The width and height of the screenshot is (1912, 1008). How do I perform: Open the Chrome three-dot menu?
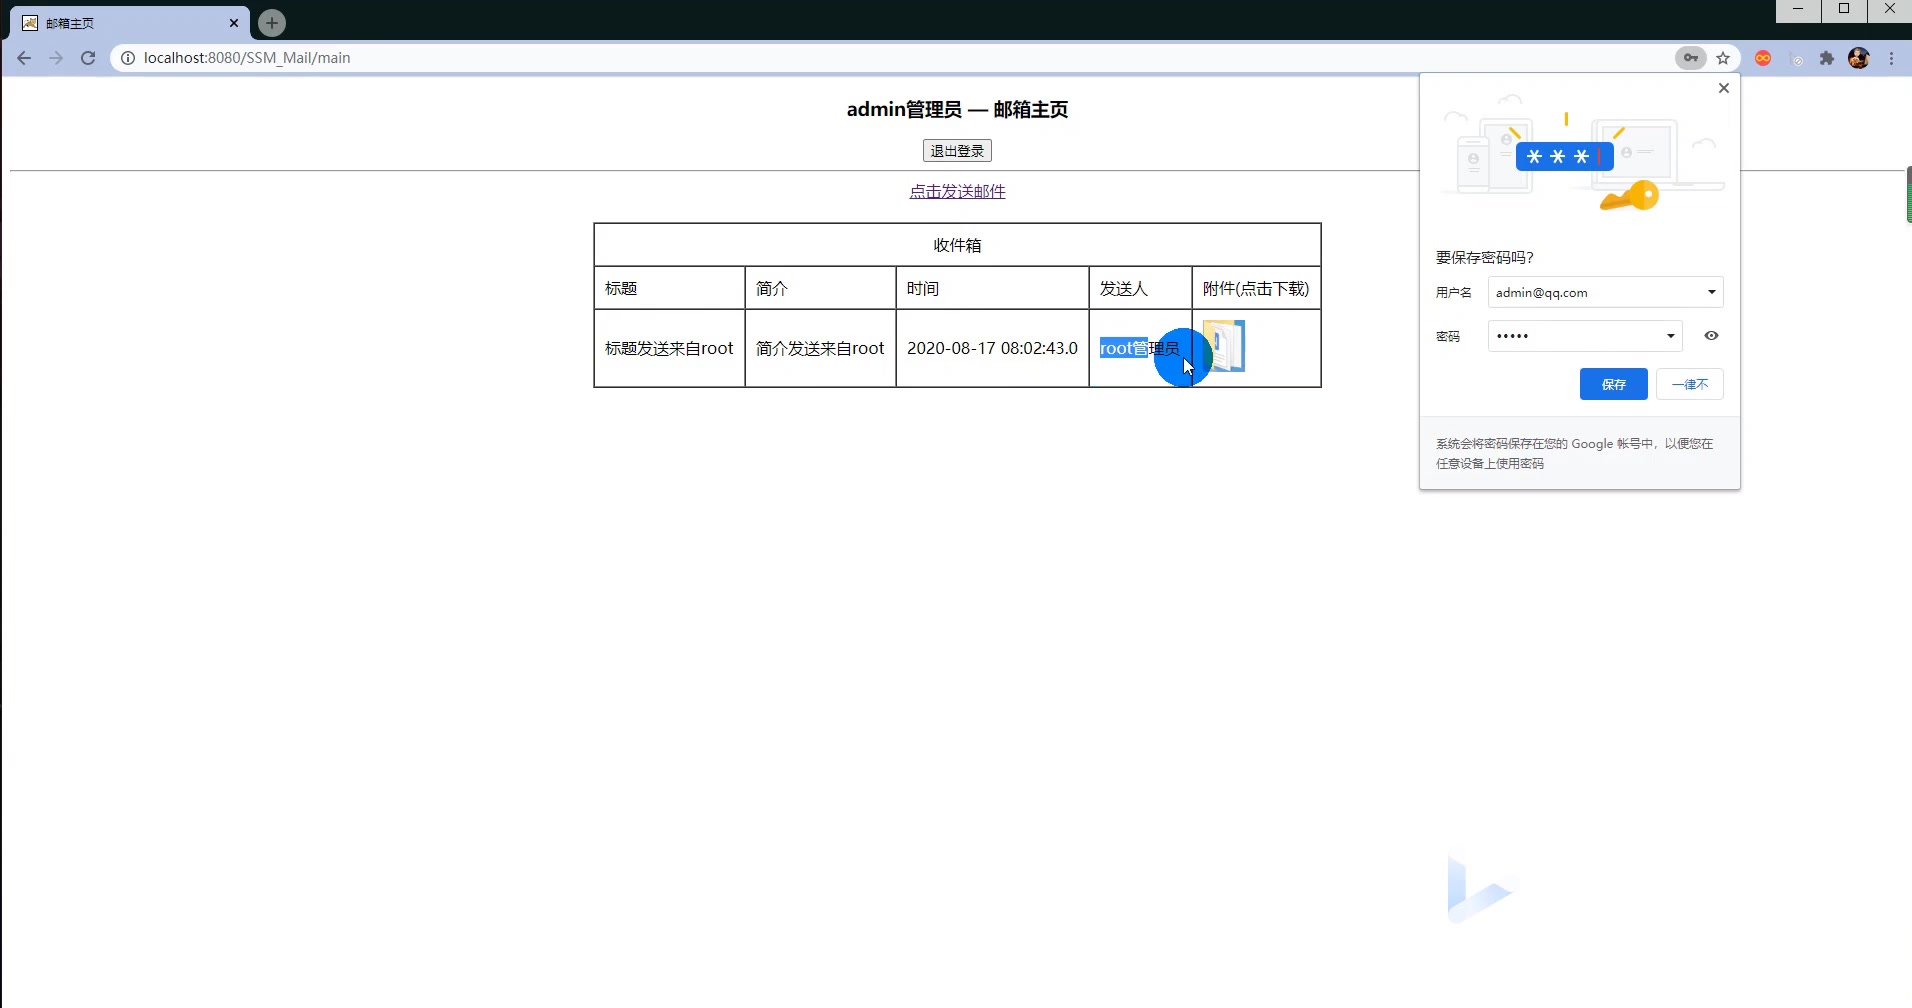pyautogui.click(x=1891, y=58)
